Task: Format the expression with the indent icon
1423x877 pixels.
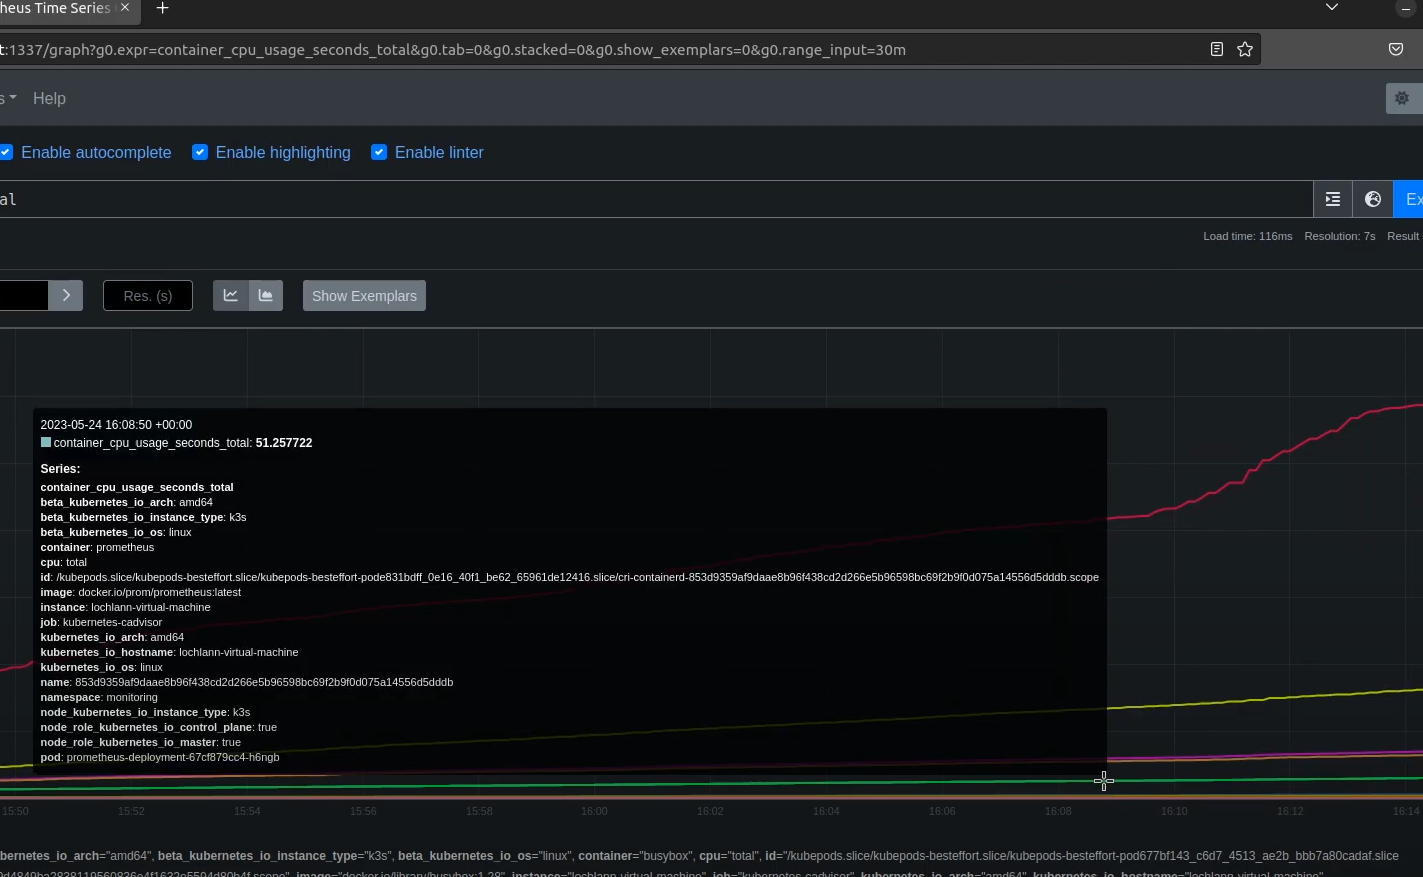Action: [1333, 199]
